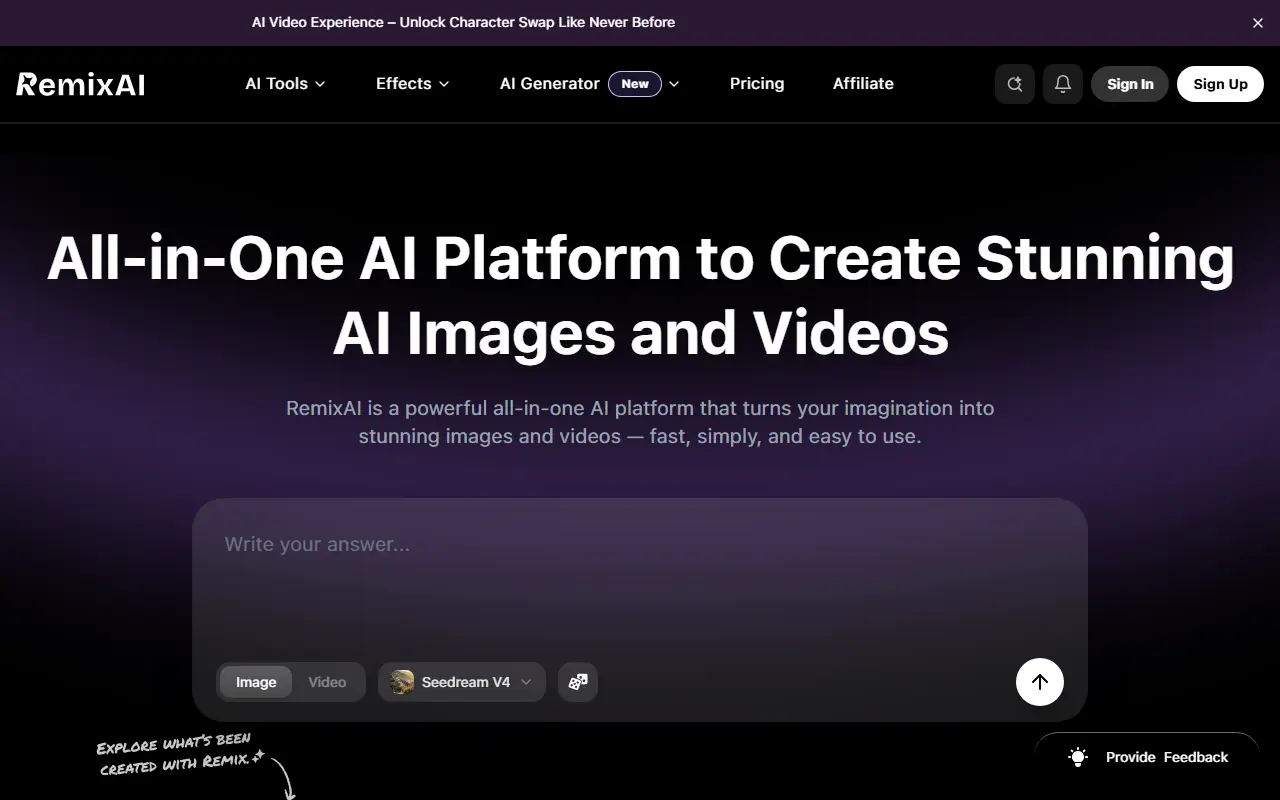Open the AI Generator menu
The height and width of the screenshot is (800, 1280).
pyautogui.click(x=590, y=84)
